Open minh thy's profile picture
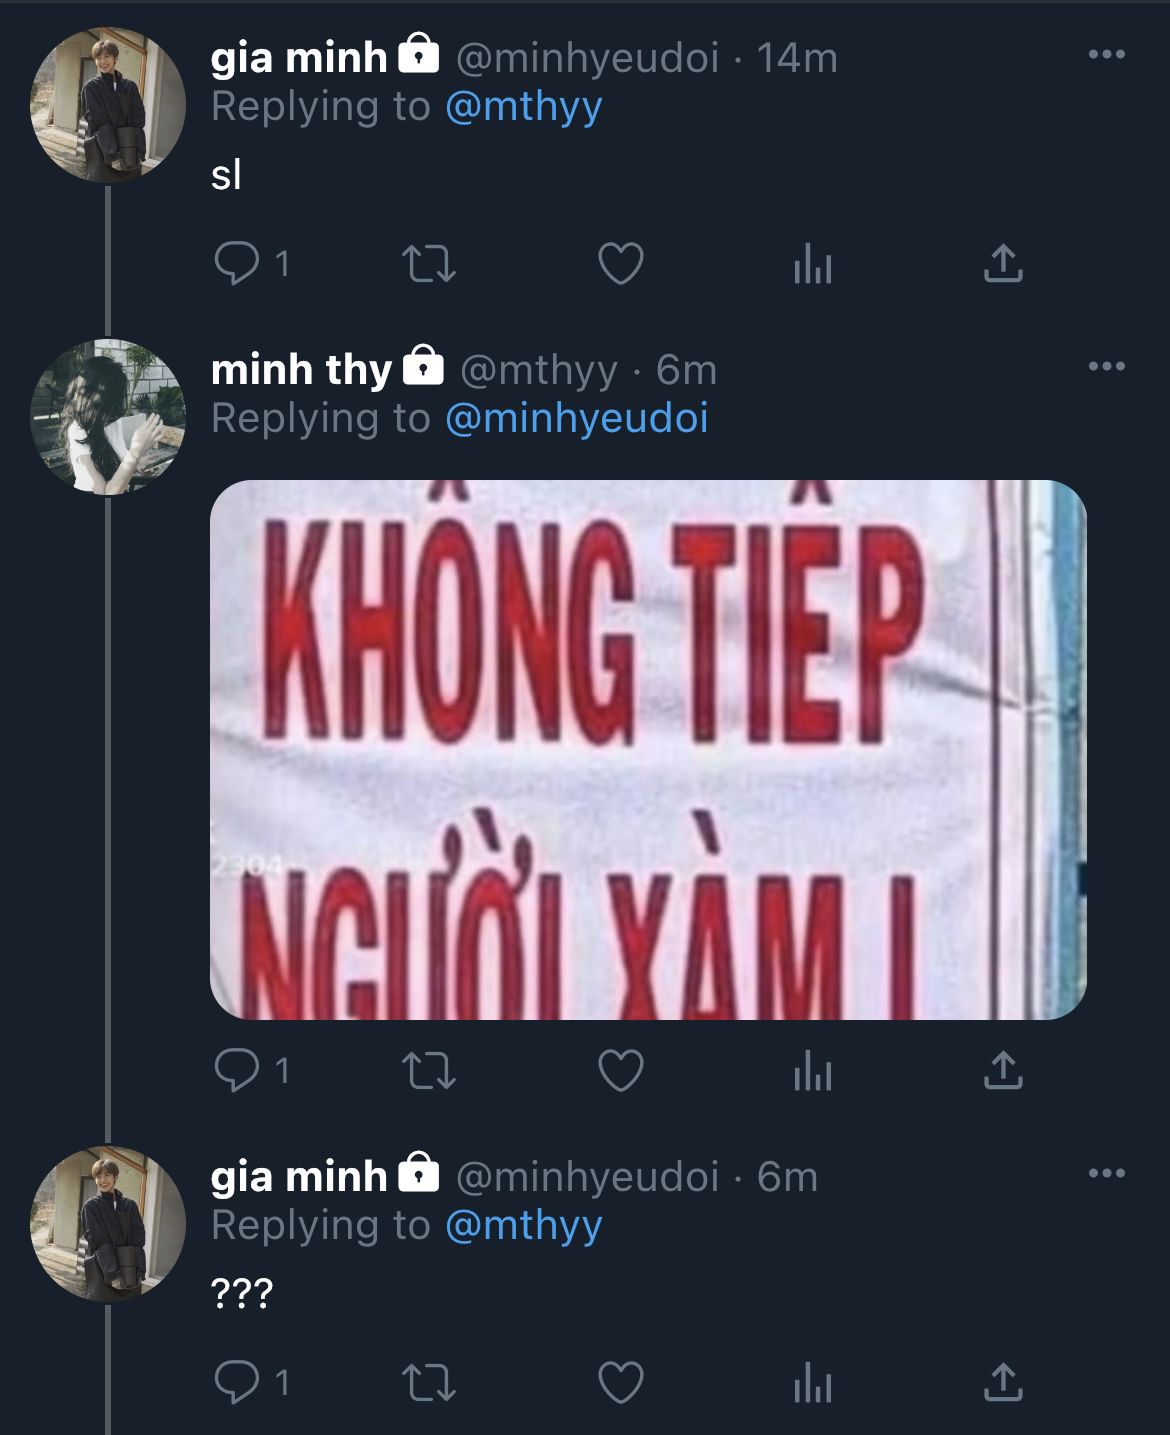Viewport: 1170px width, 1435px height. 108,417
